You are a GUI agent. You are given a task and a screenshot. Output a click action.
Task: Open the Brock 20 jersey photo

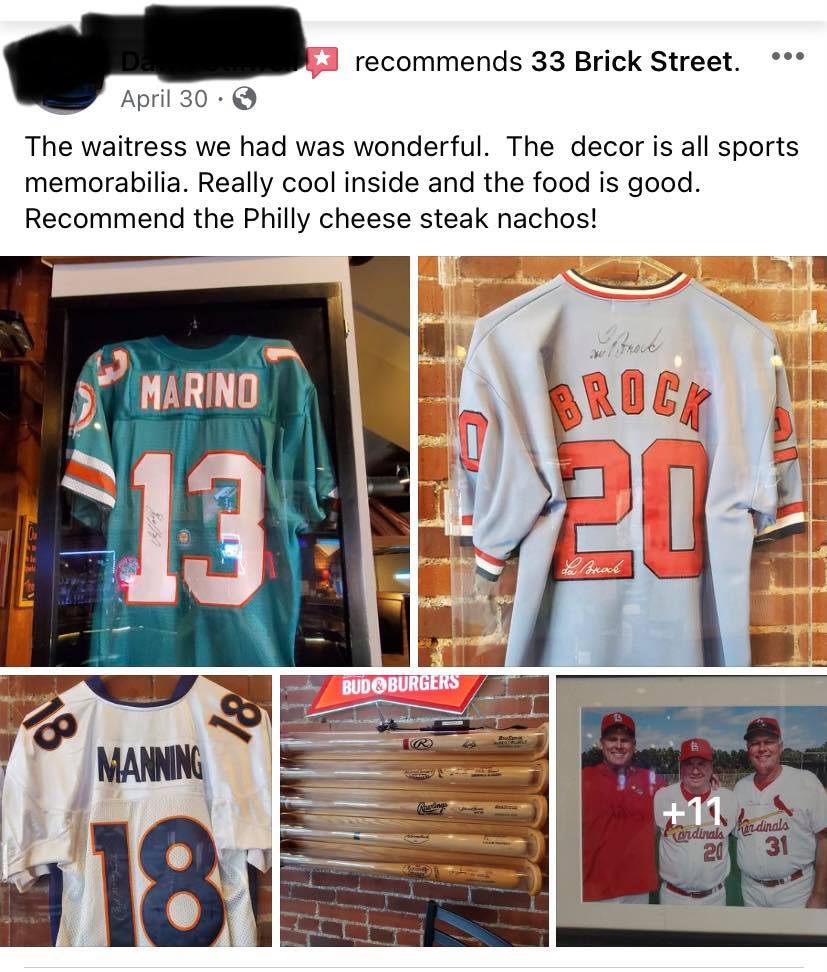click(622, 461)
